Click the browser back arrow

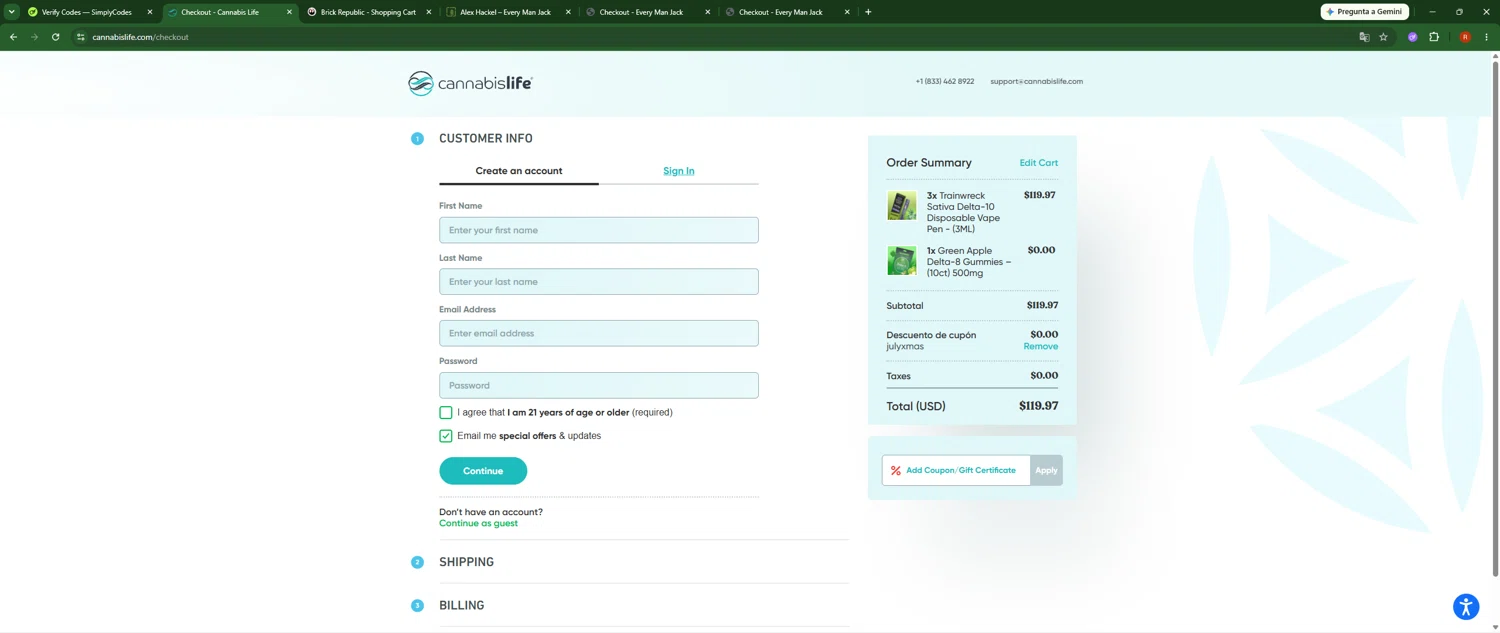point(13,37)
